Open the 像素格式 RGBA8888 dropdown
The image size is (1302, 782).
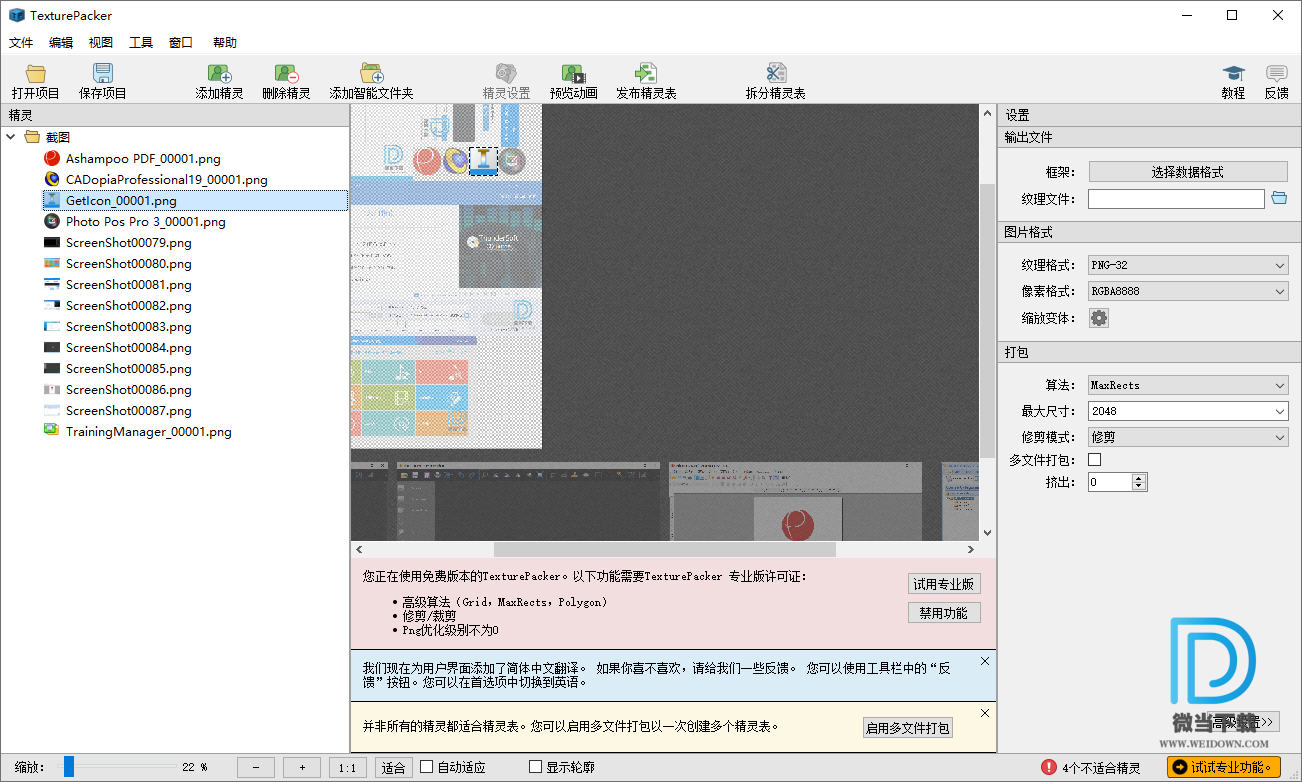click(x=1188, y=291)
